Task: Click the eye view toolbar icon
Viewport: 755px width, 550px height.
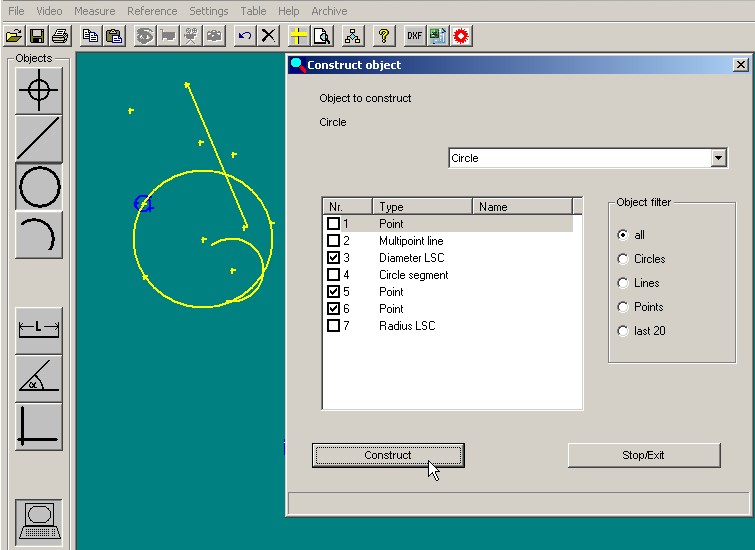Action: coord(144,36)
